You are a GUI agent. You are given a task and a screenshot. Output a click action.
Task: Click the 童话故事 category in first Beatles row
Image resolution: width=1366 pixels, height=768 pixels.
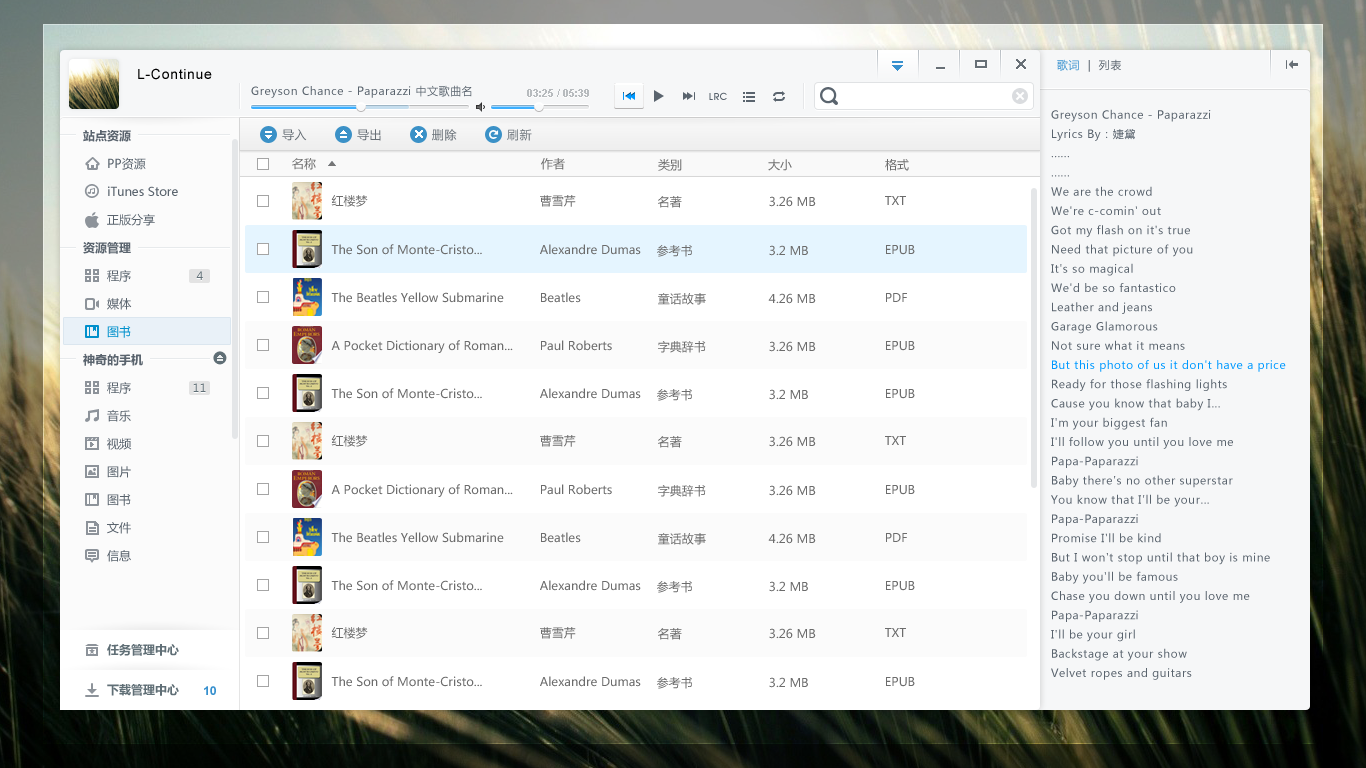tap(681, 298)
